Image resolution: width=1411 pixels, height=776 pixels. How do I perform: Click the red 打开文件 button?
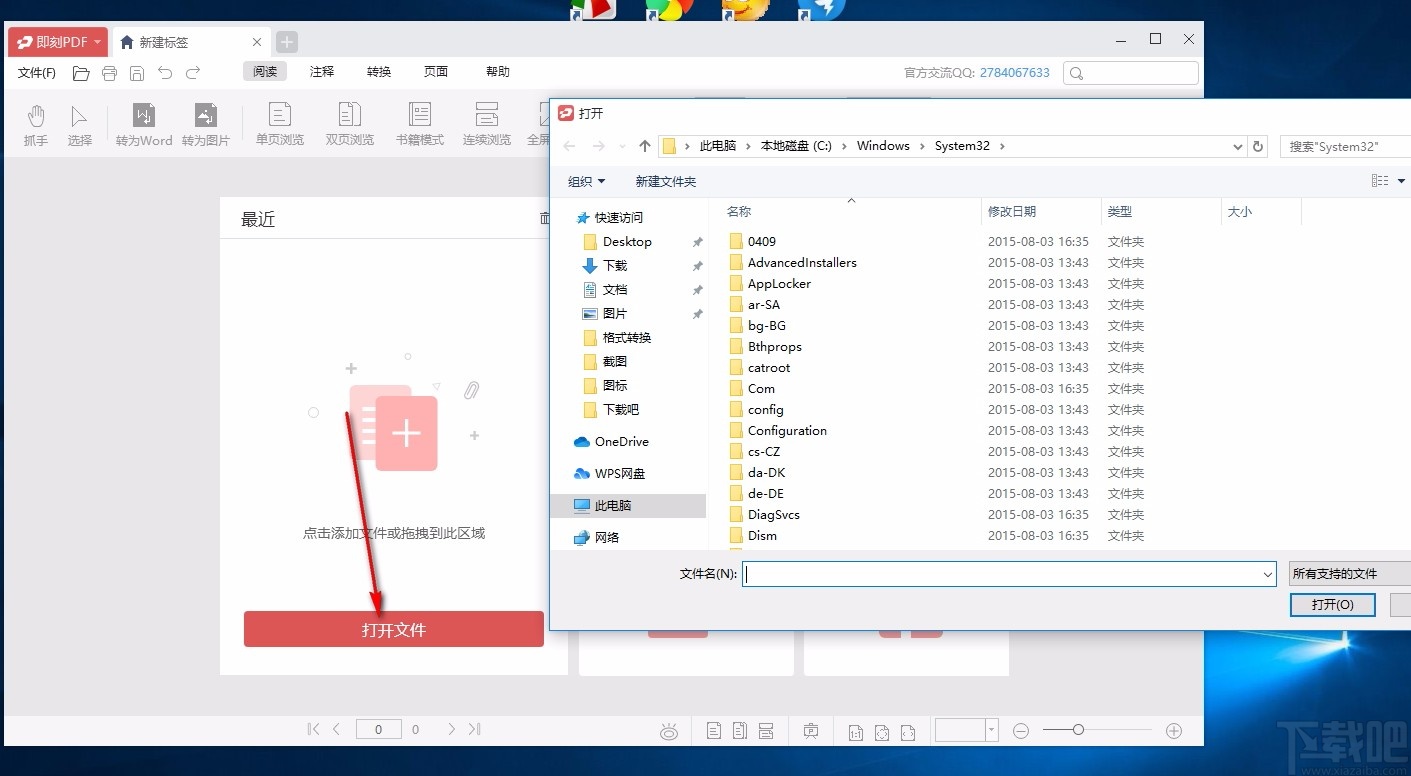pyautogui.click(x=393, y=630)
